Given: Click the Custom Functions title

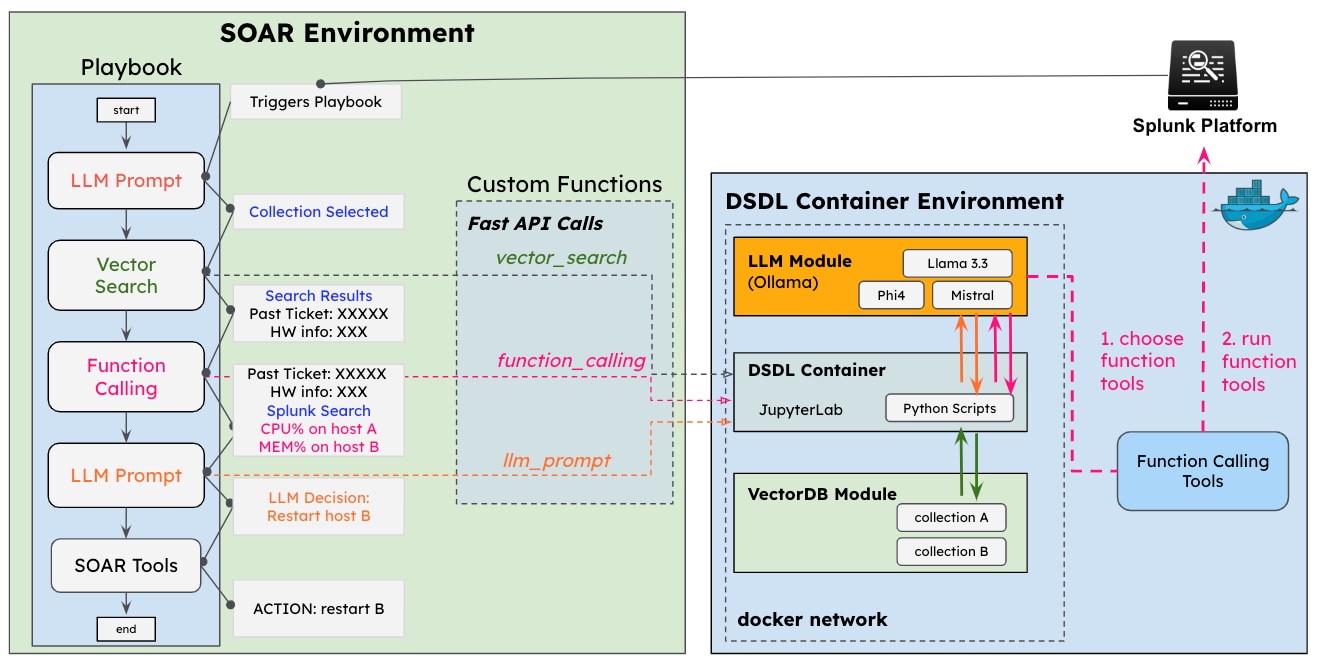Looking at the screenshot, I should coord(564,184).
